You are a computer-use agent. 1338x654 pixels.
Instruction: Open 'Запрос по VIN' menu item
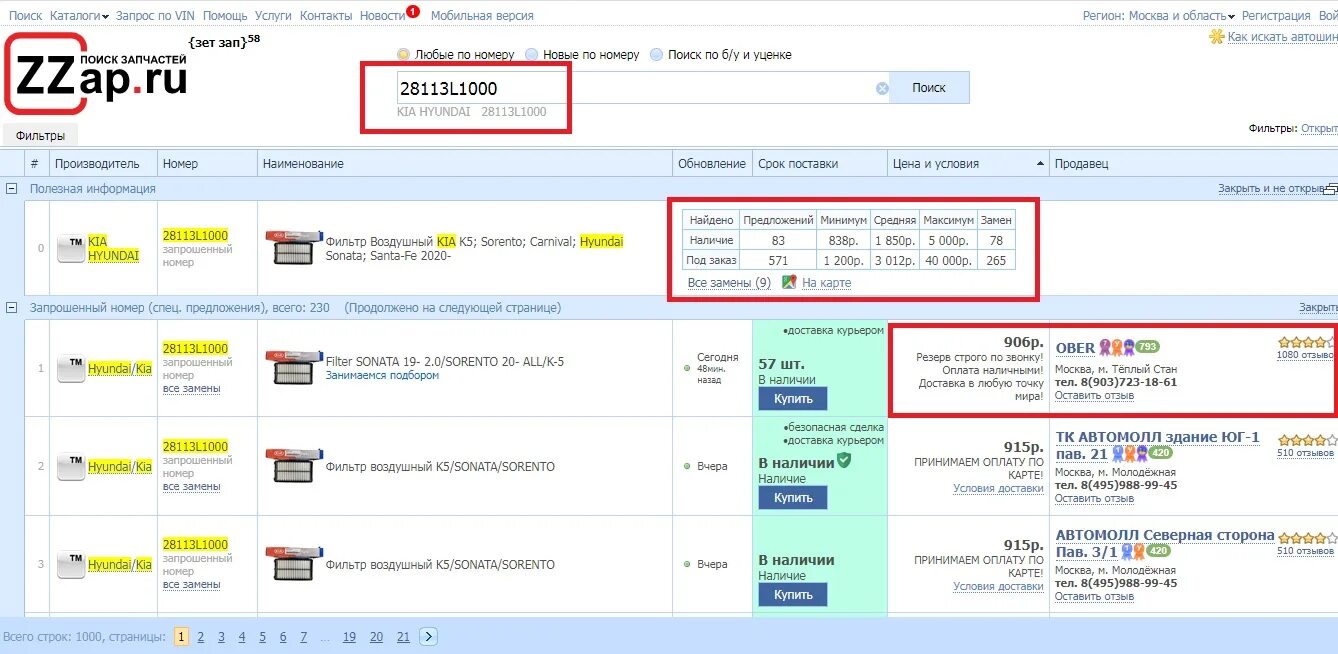(x=156, y=16)
